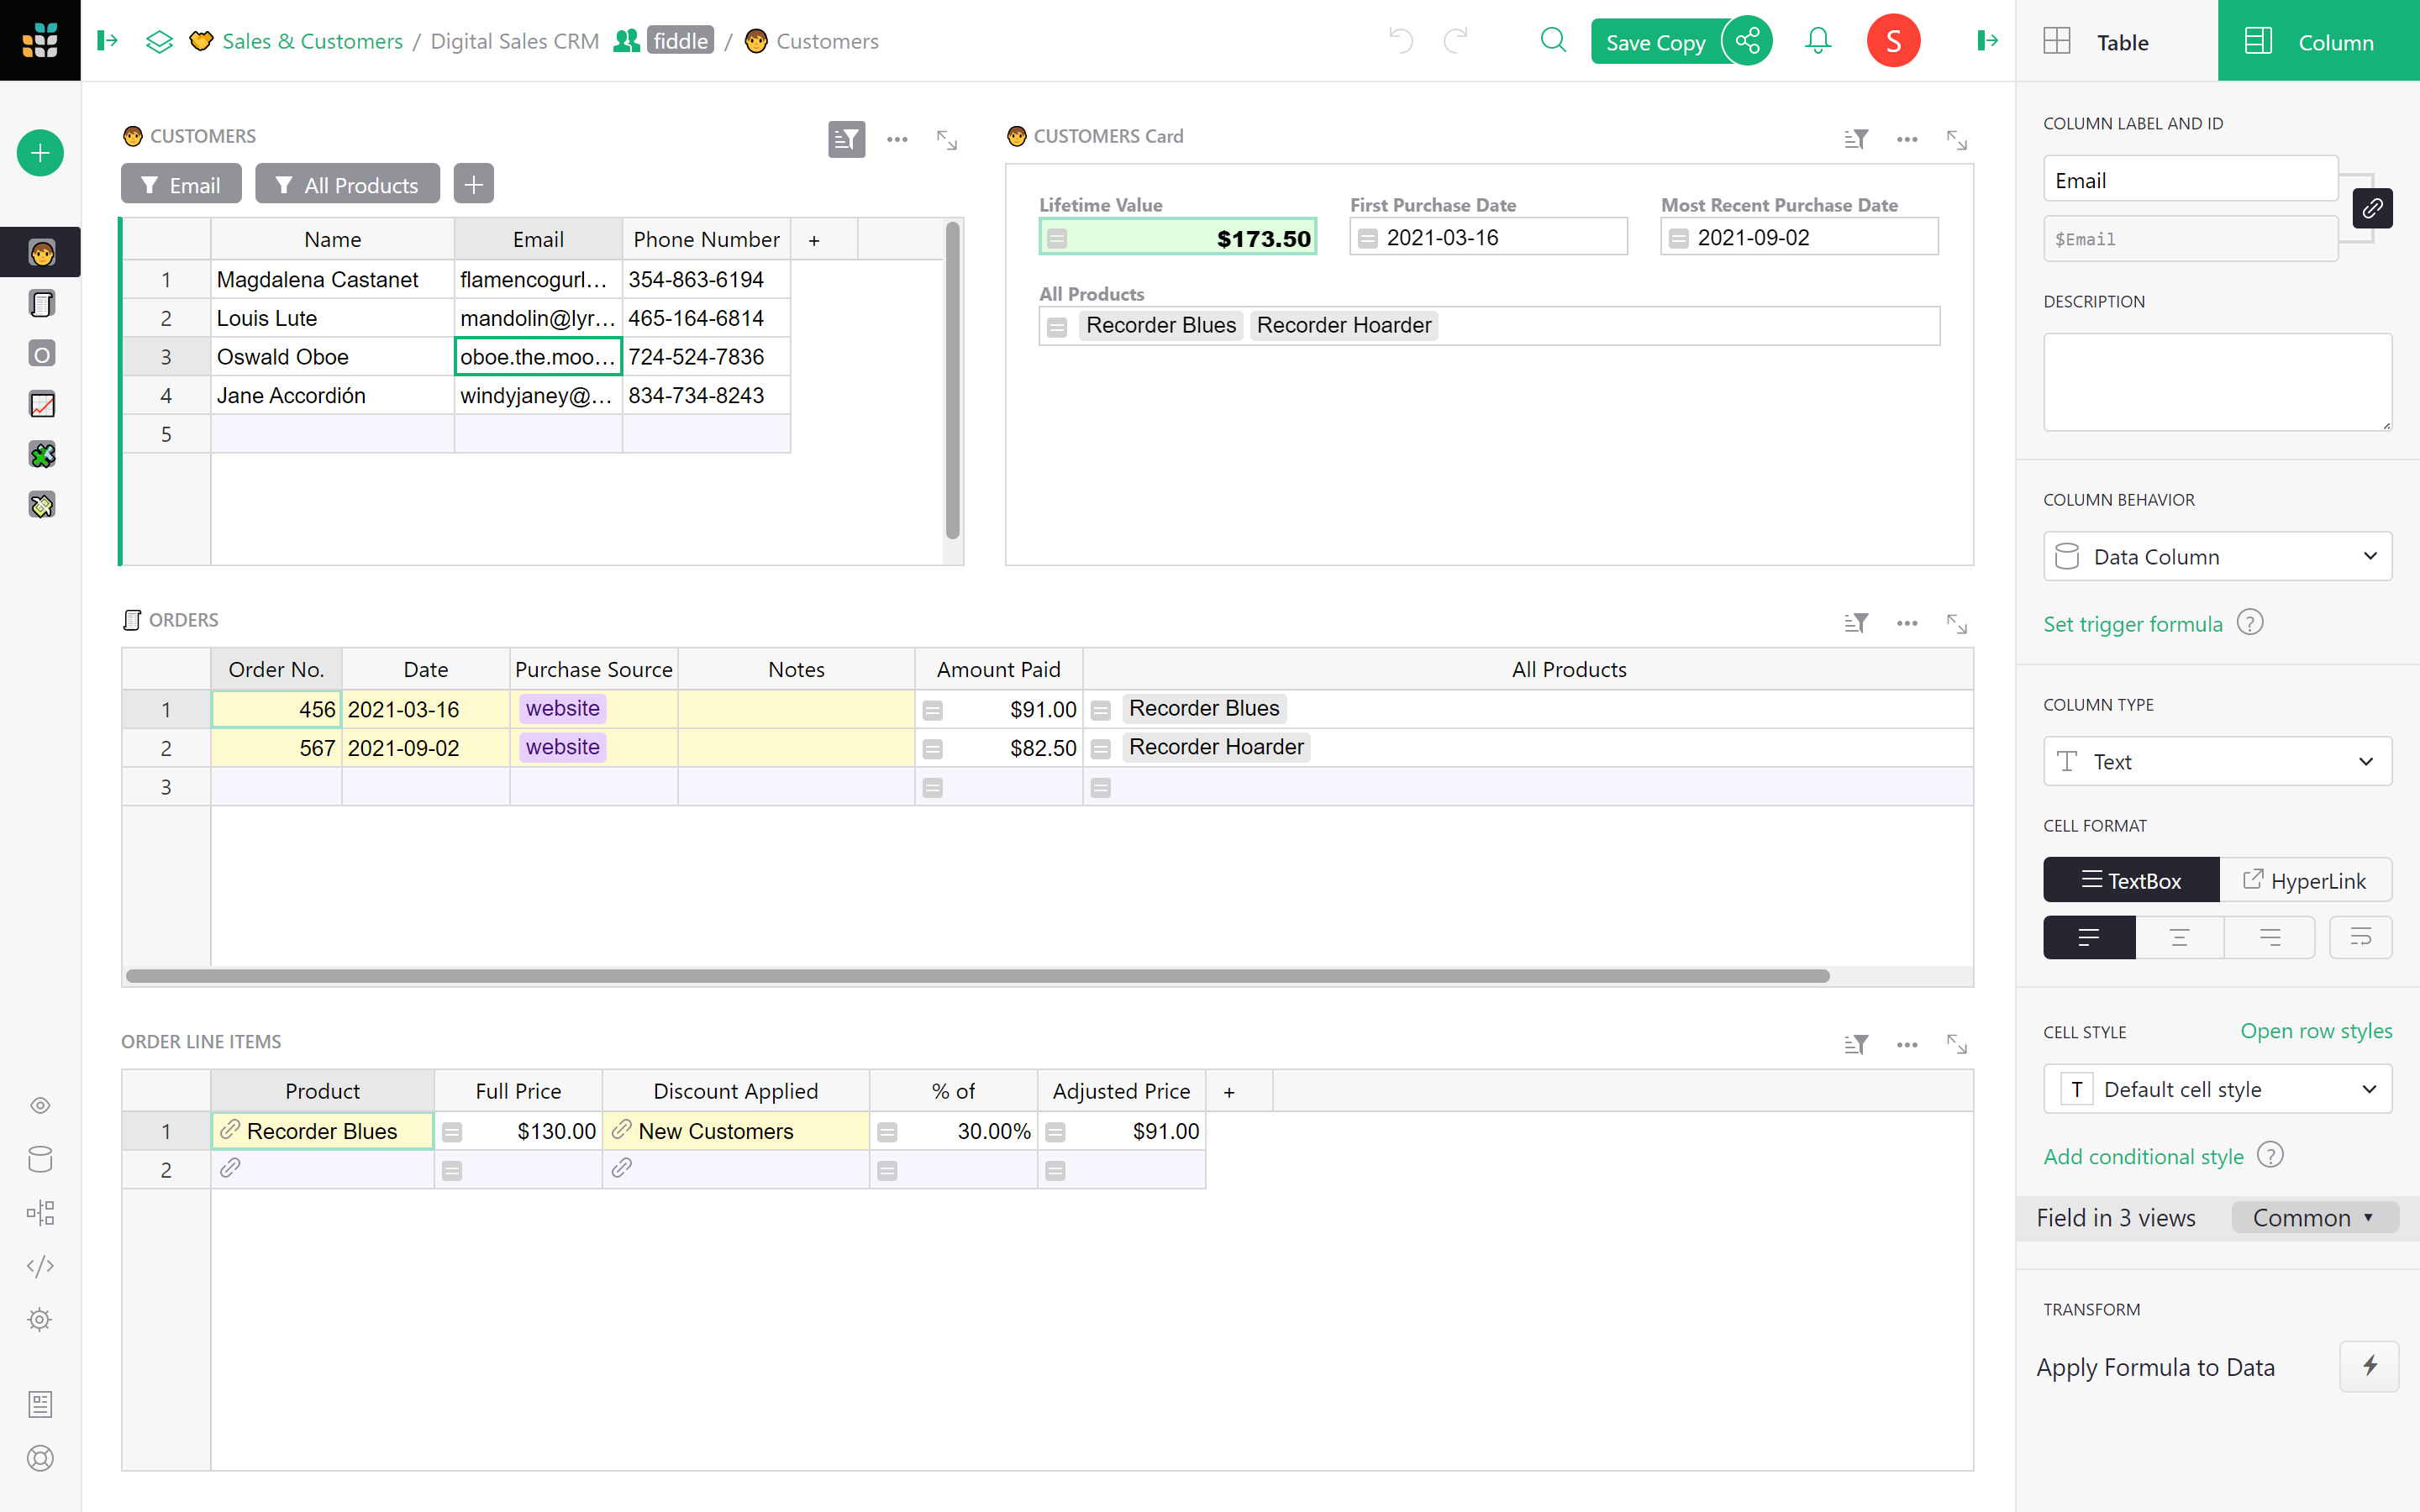Enable right text alignment for the Email column

point(2270,937)
